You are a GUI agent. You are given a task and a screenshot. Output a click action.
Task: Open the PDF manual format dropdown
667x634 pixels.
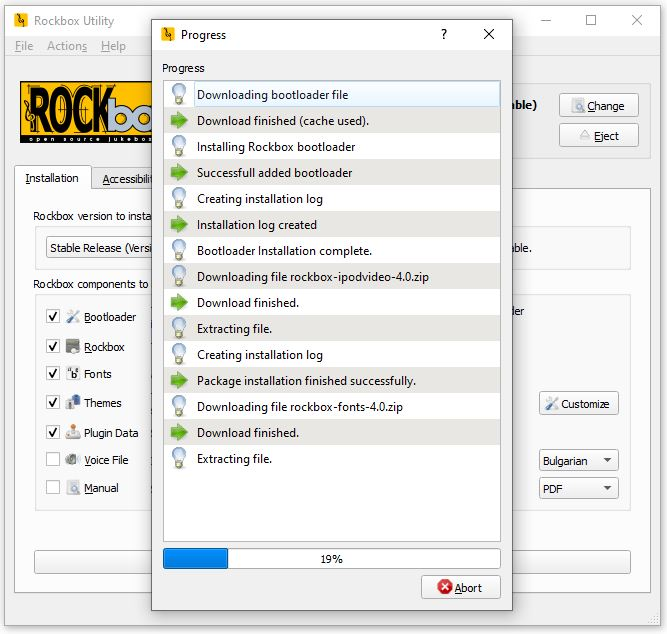tap(578, 489)
